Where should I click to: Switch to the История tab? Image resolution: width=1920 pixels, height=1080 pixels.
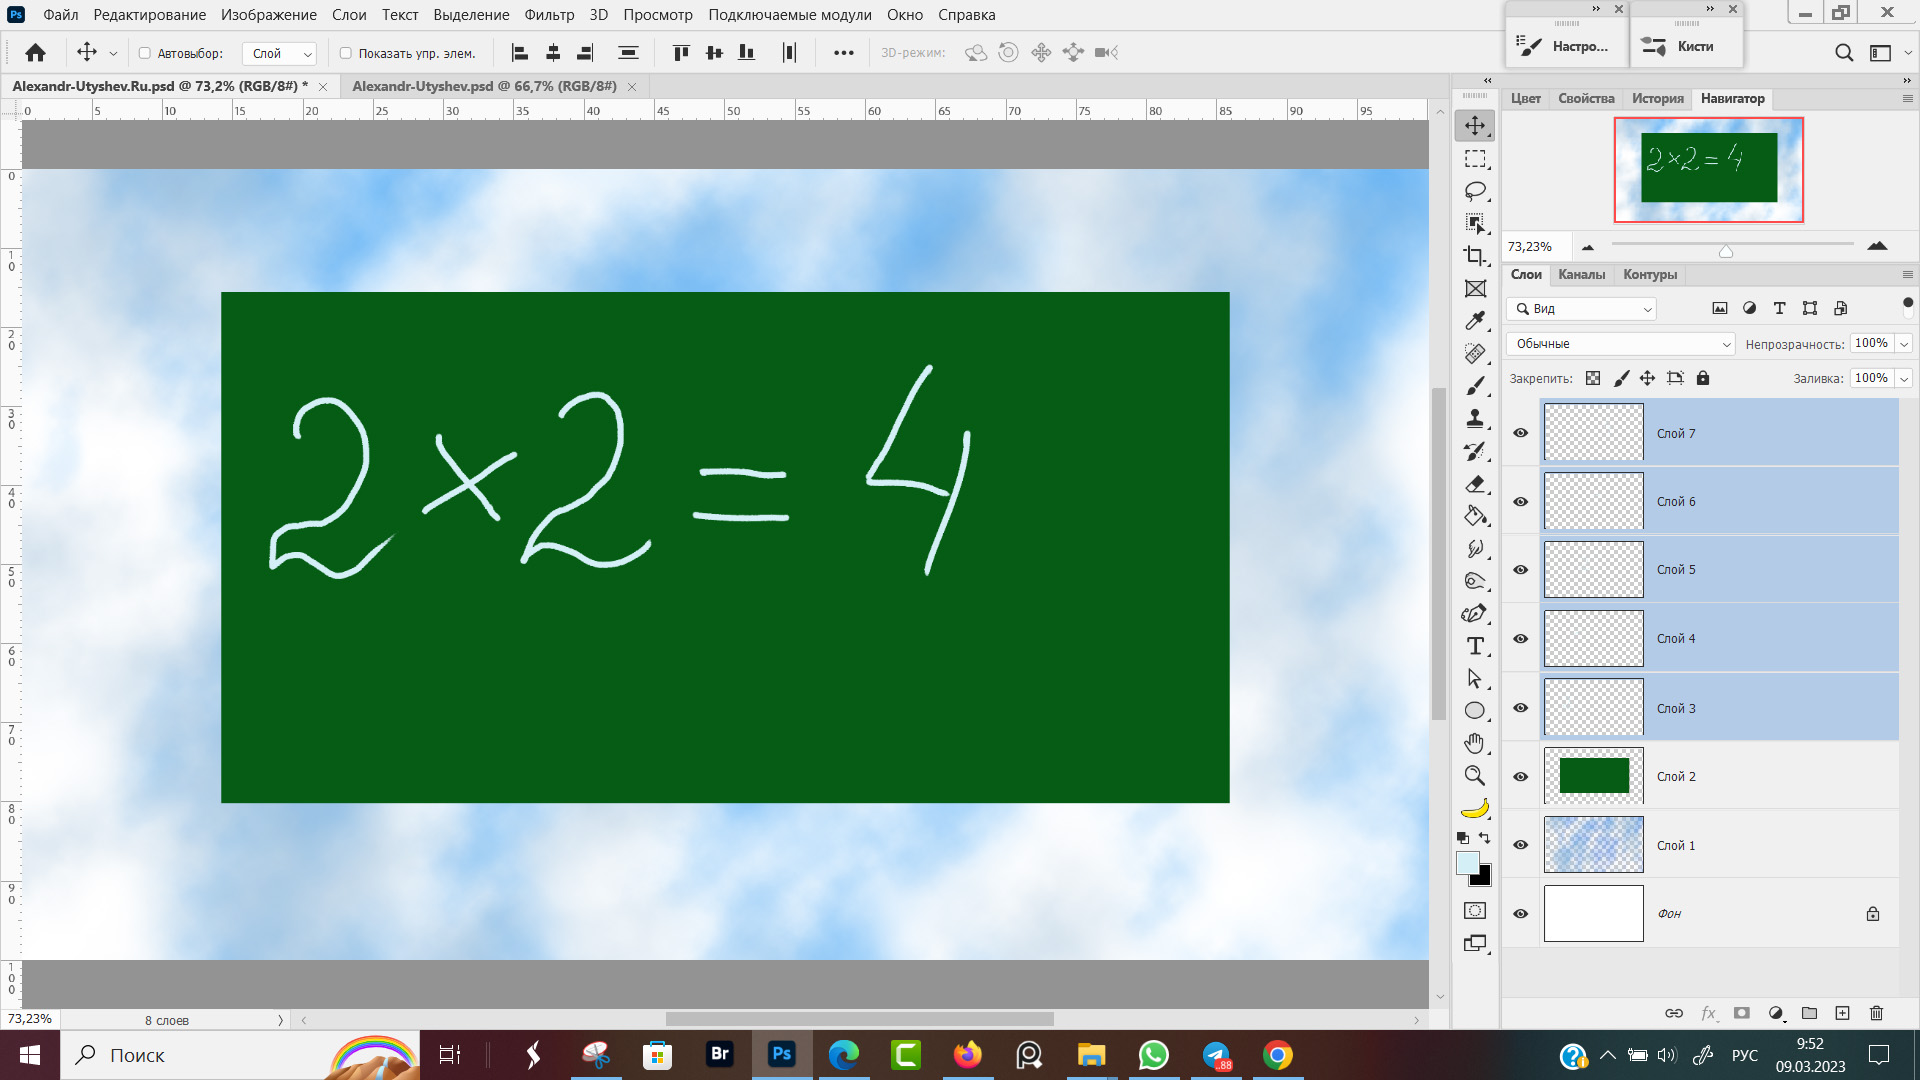[1657, 99]
